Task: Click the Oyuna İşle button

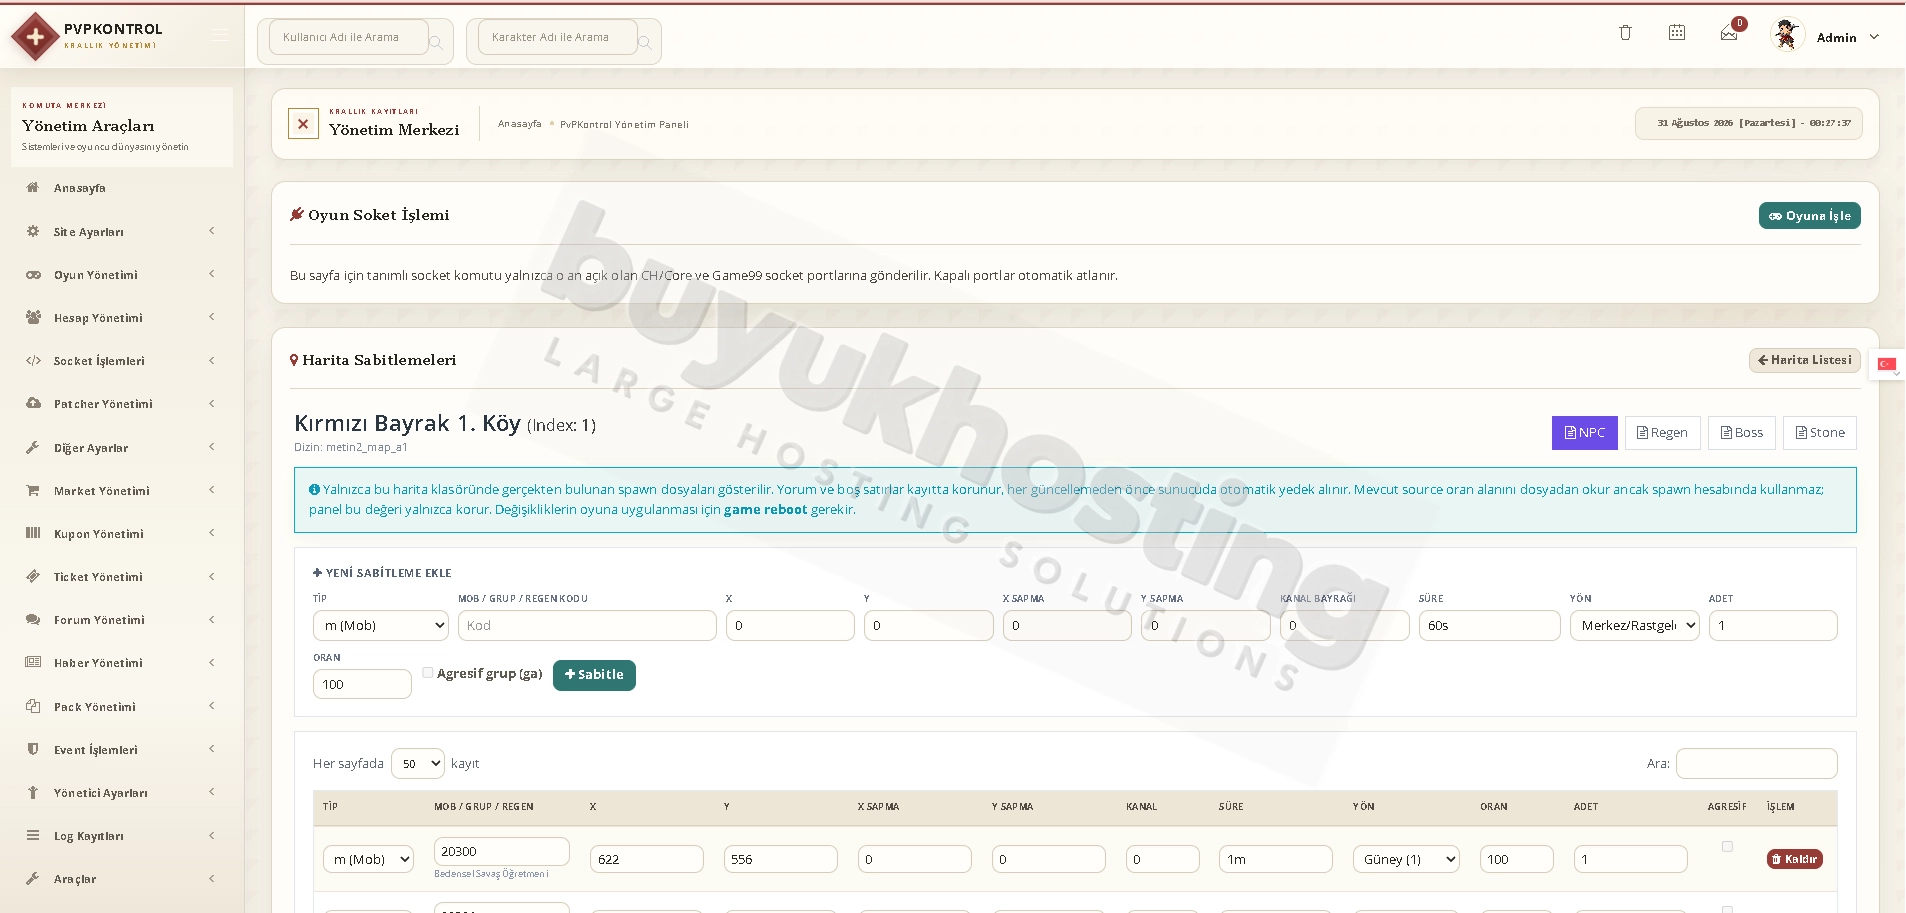Action: pos(1810,216)
